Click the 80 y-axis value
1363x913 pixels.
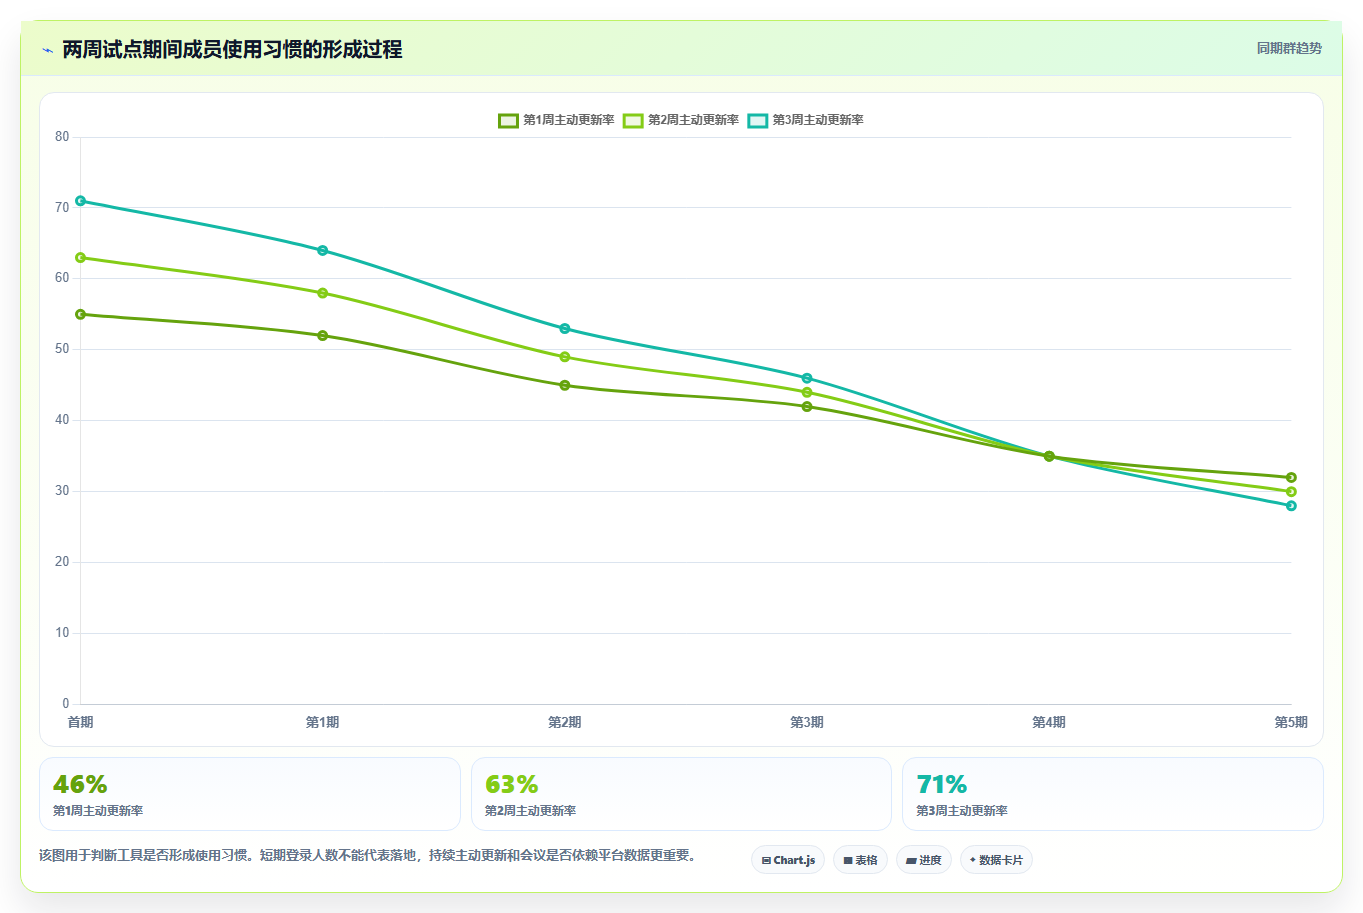62,137
